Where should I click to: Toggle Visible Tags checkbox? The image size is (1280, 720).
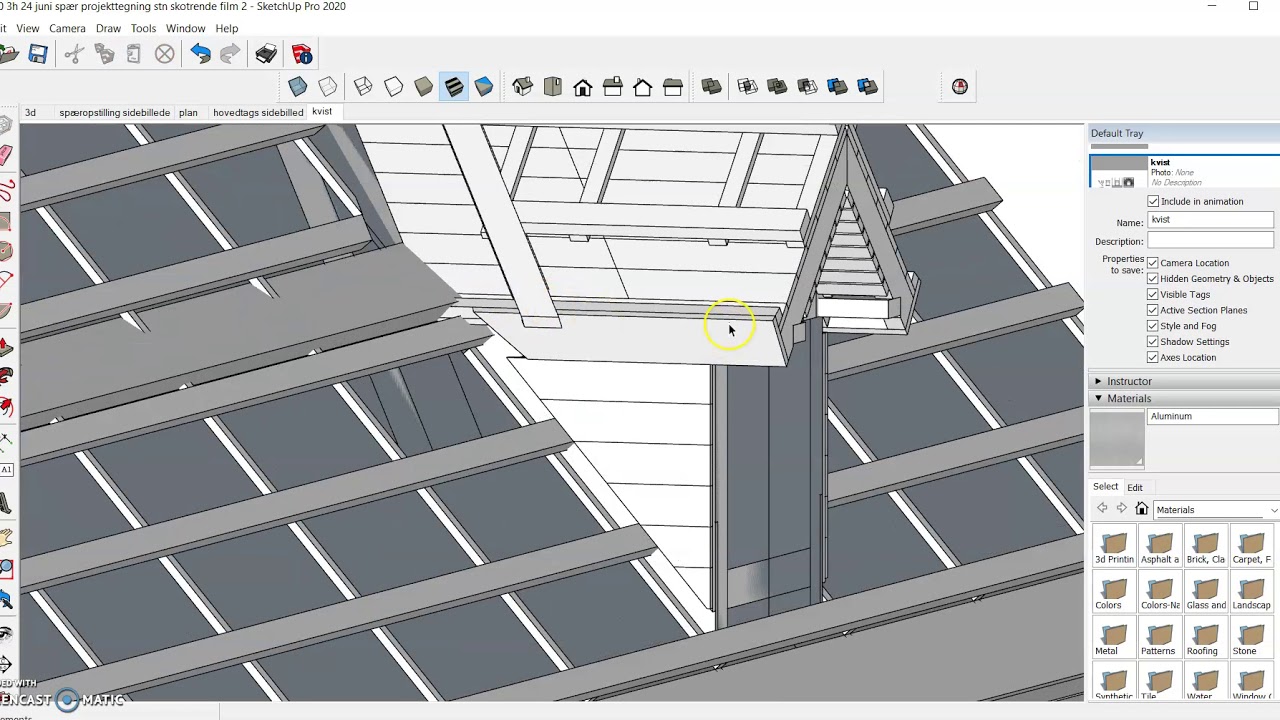[x=1153, y=295]
